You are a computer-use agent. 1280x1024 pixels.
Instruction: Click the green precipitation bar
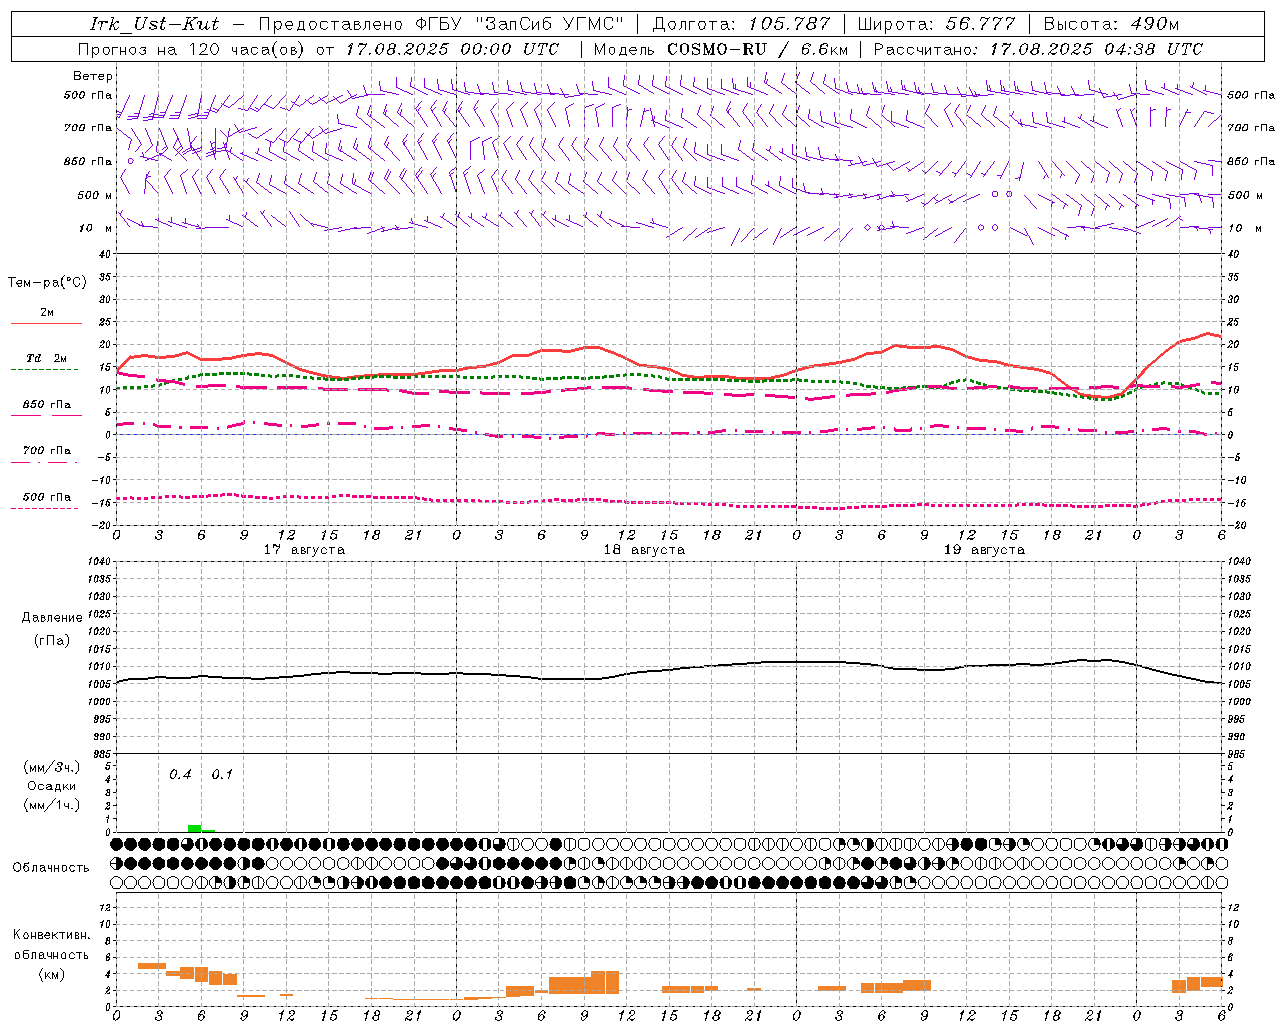pos(195,828)
